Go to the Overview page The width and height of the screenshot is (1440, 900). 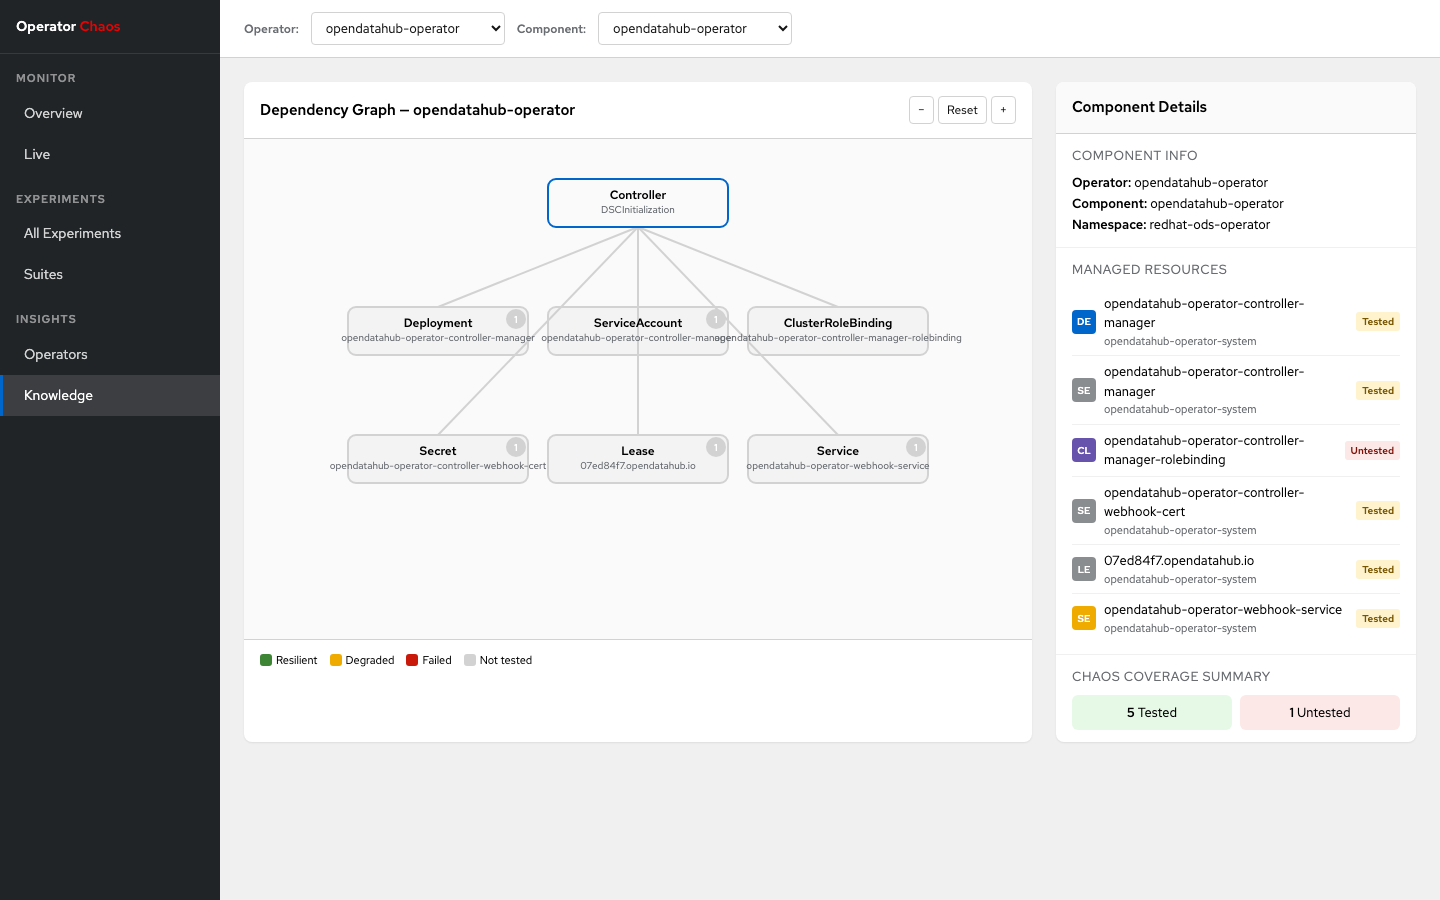coord(54,113)
